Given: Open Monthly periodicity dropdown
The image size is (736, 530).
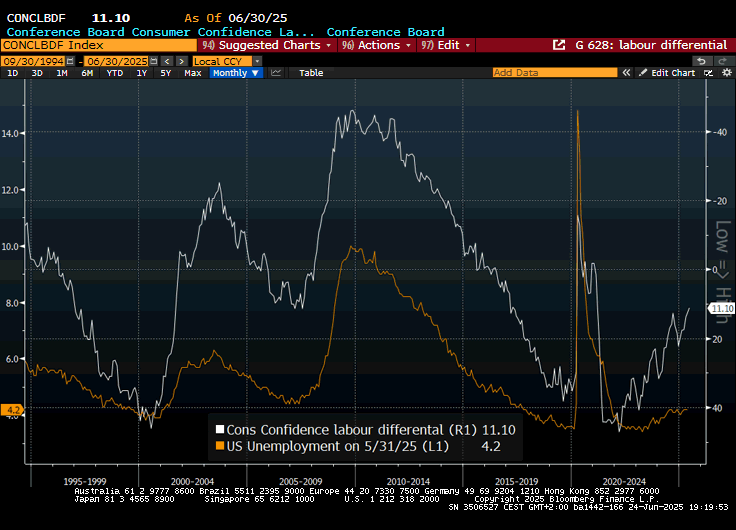Looking at the screenshot, I should pyautogui.click(x=236, y=73).
